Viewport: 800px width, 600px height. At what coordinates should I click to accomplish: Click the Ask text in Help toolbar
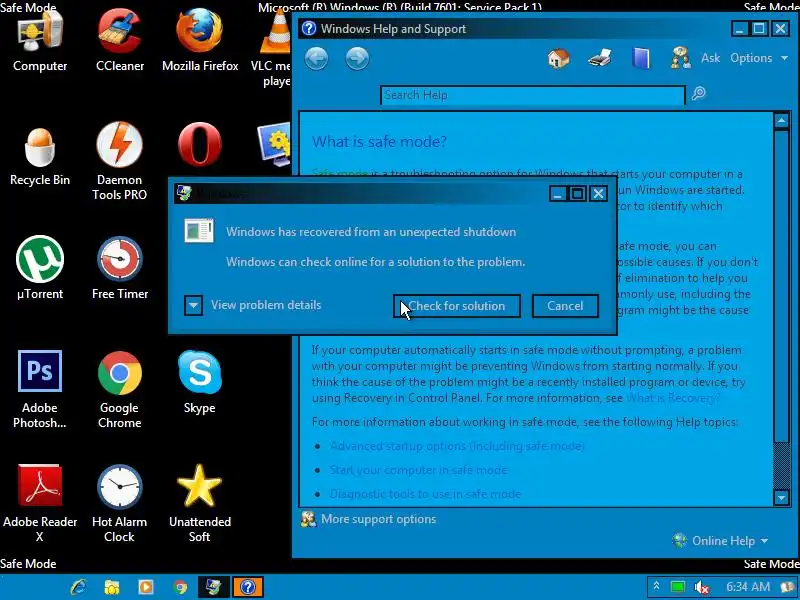710,58
